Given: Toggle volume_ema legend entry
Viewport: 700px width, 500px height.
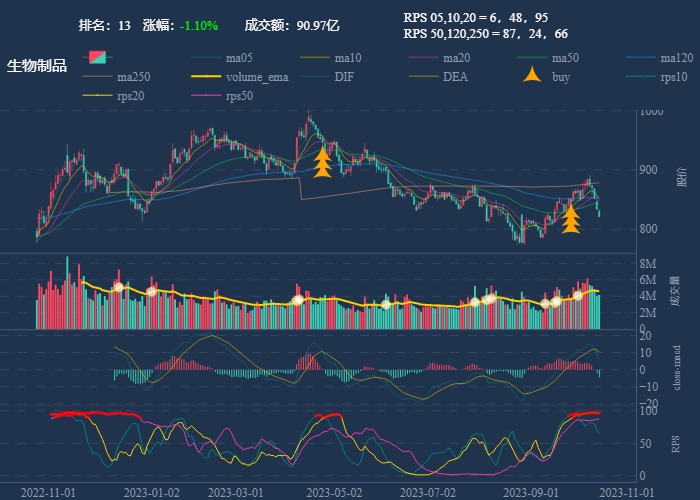Looking at the screenshot, I should (x=240, y=77).
